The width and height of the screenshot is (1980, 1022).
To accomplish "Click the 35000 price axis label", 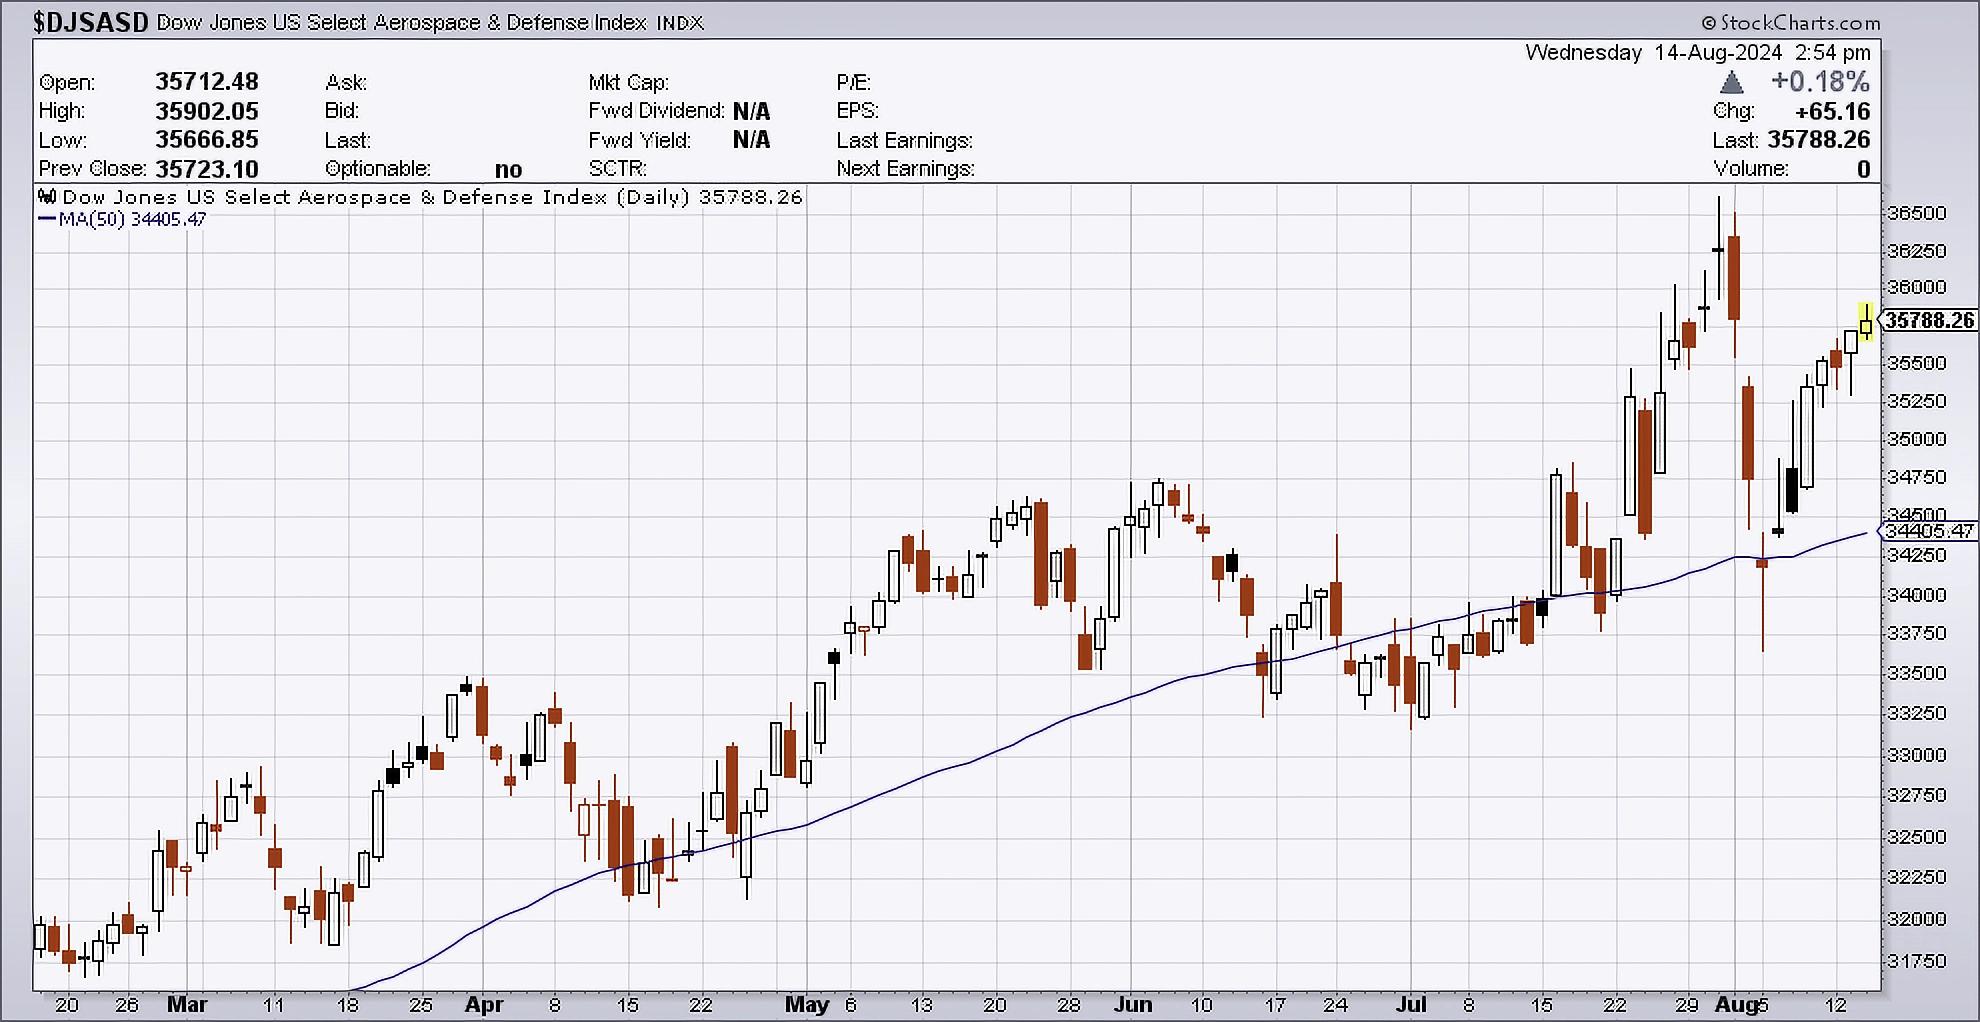I will pyautogui.click(x=1917, y=439).
